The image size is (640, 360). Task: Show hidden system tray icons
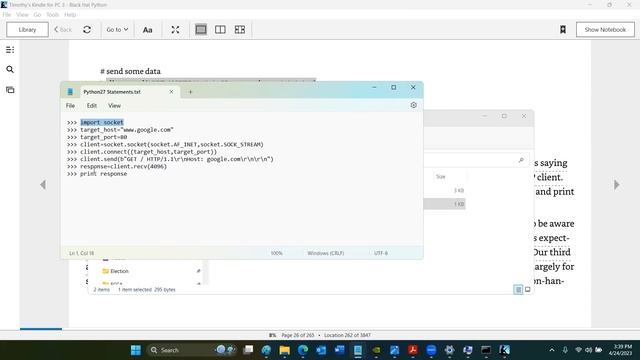pos(552,350)
